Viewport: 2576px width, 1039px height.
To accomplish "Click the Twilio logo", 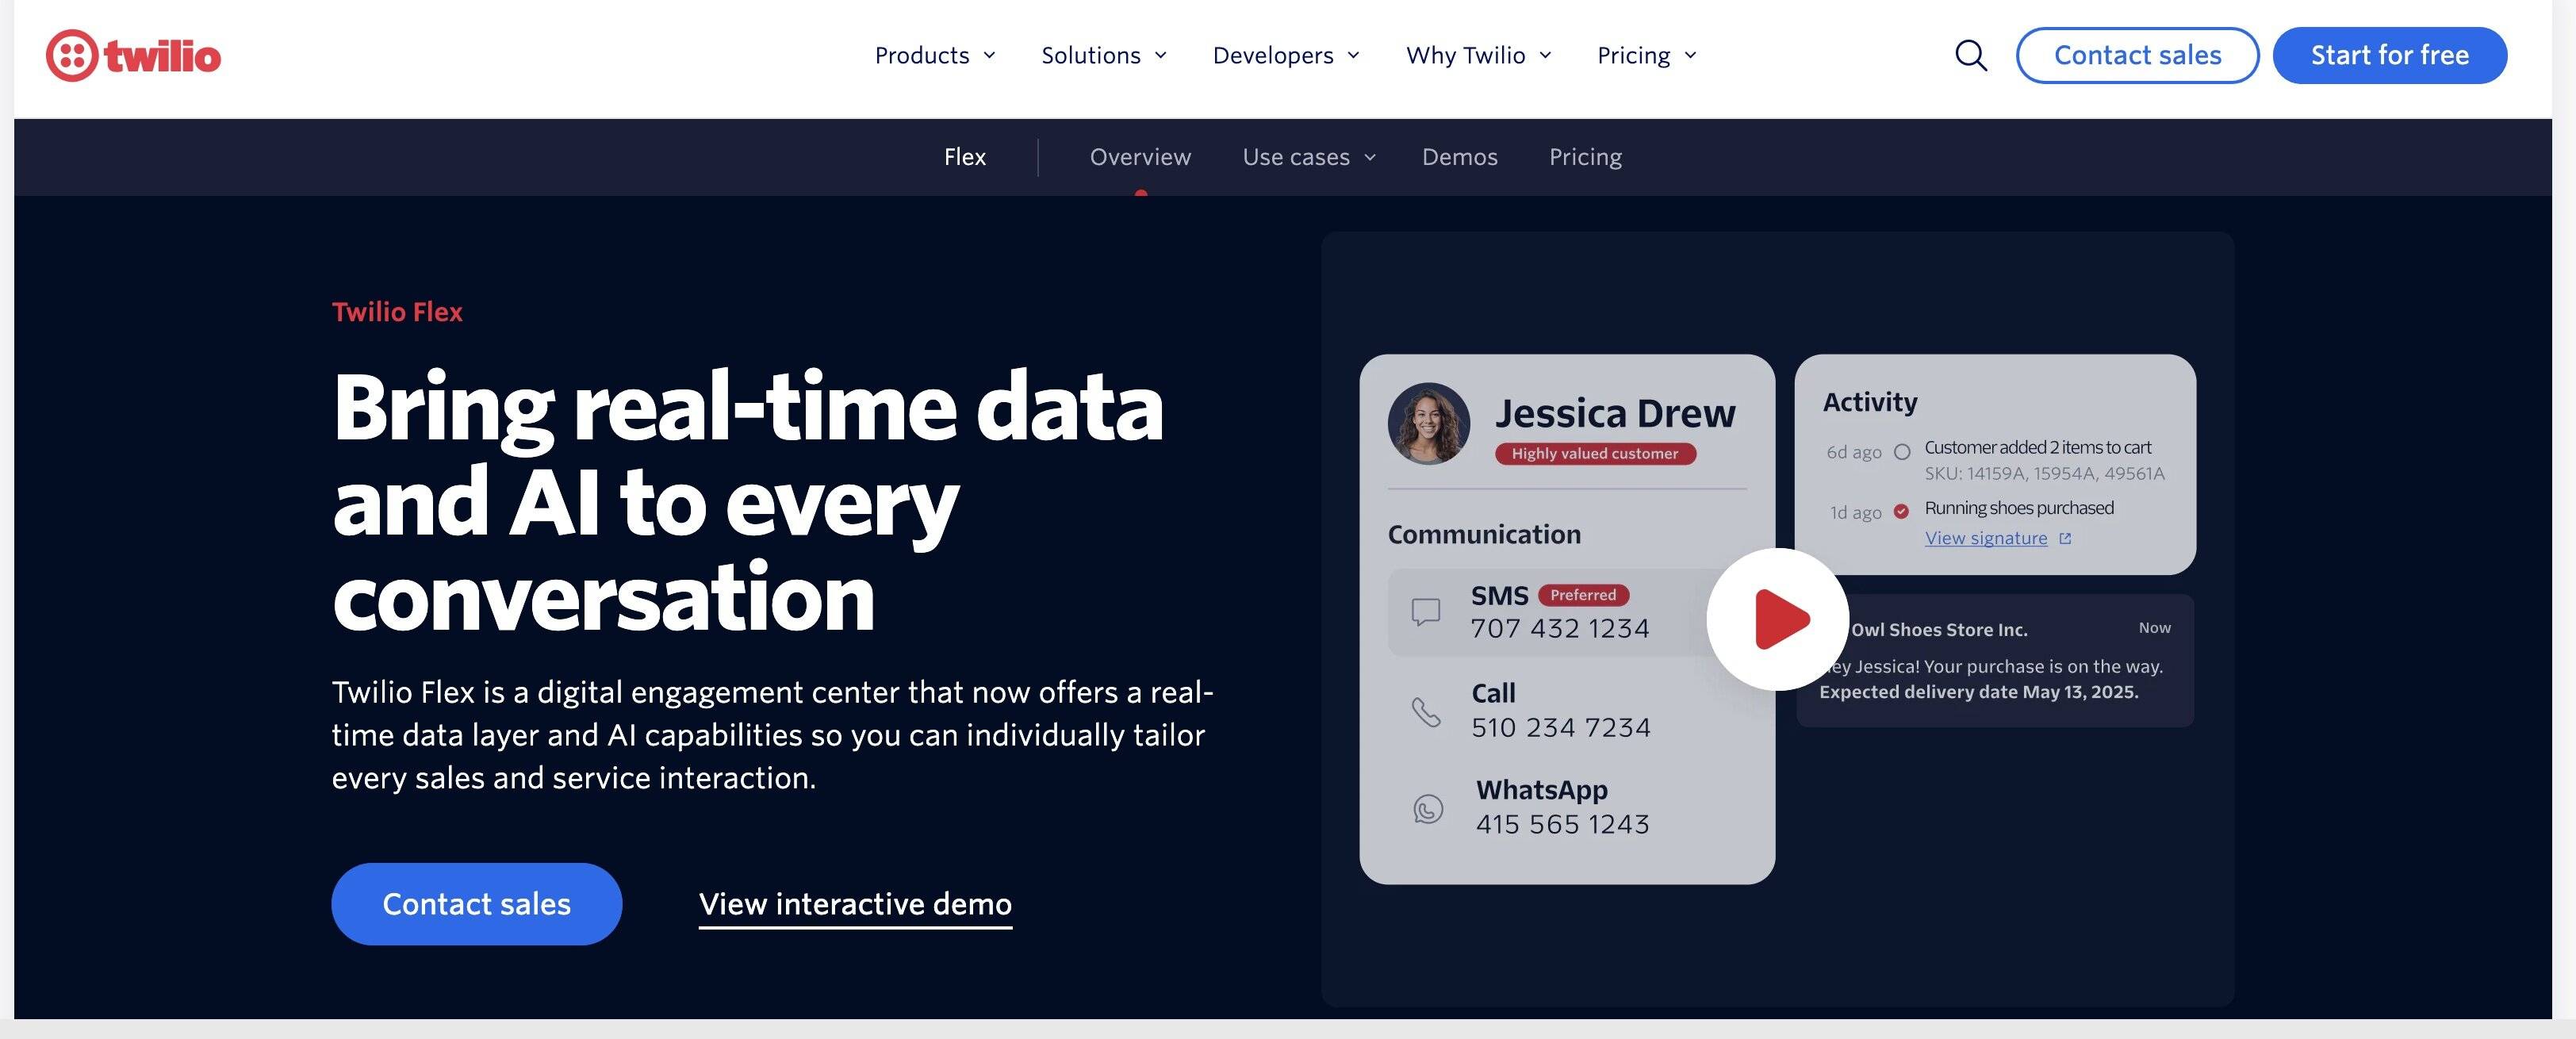I will (133, 56).
